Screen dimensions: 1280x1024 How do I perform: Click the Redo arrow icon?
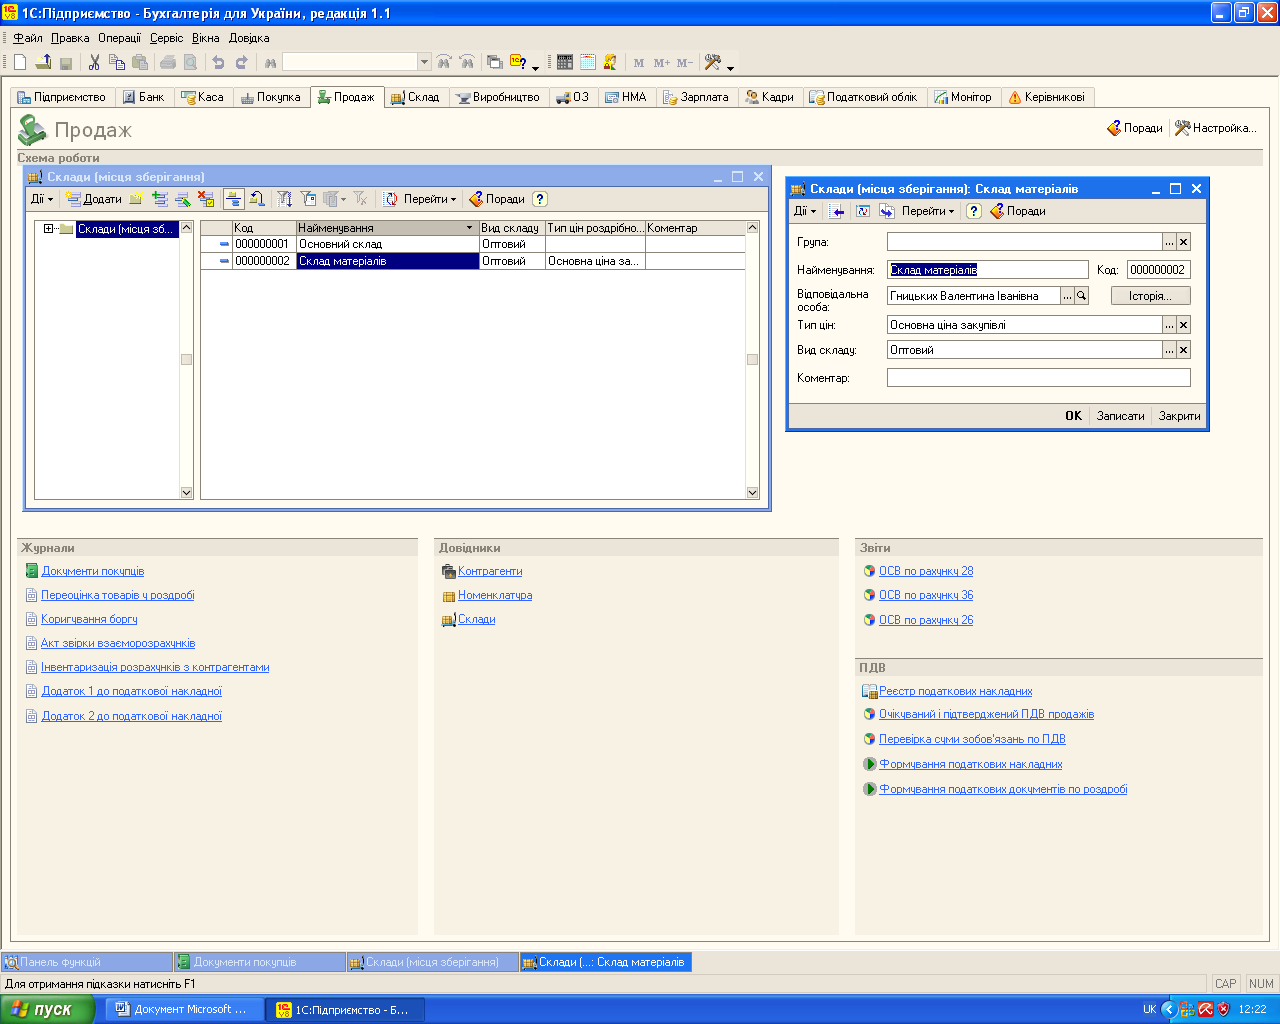(x=241, y=62)
